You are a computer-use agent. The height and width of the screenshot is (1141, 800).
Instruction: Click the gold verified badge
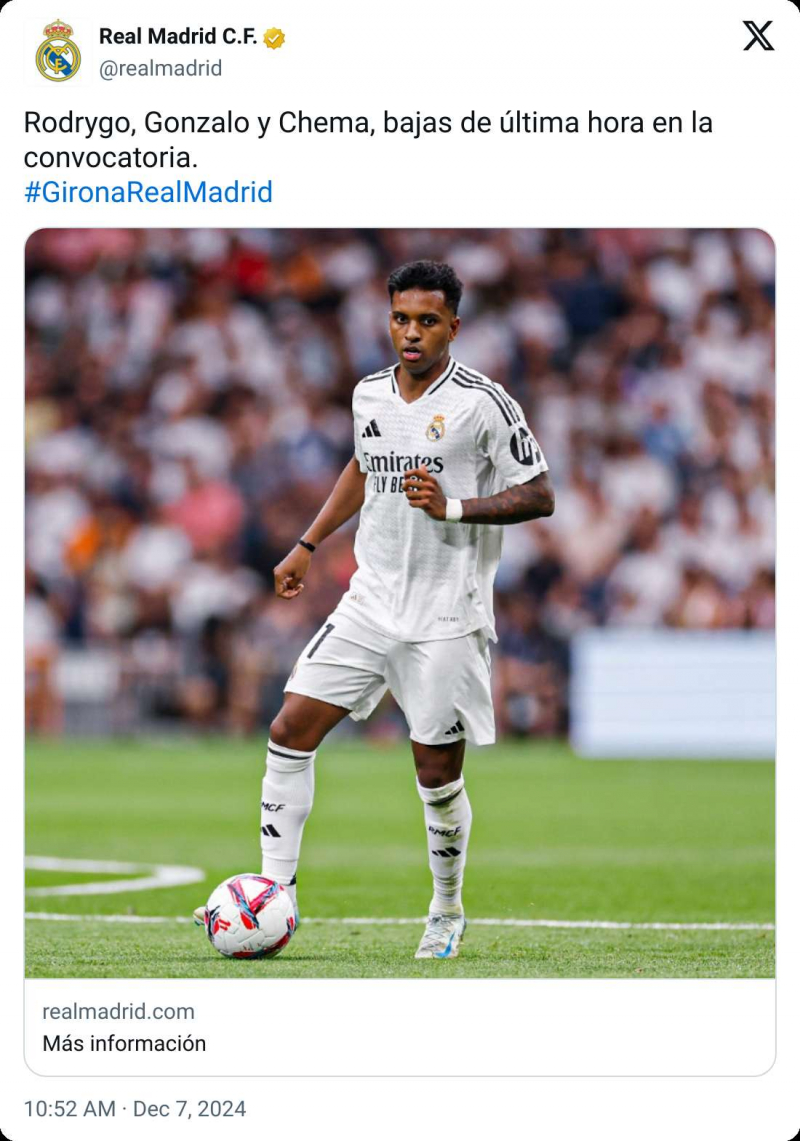(x=274, y=38)
